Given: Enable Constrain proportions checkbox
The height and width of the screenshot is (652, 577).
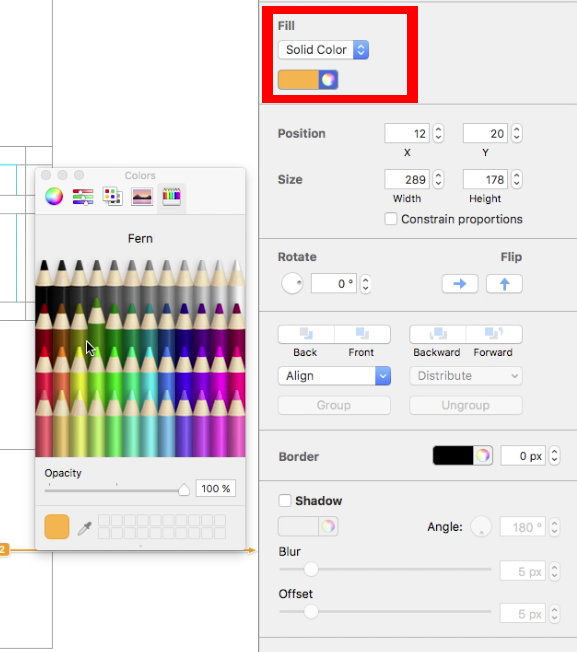Looking at the screenshot, I should (x=391, y=219).
